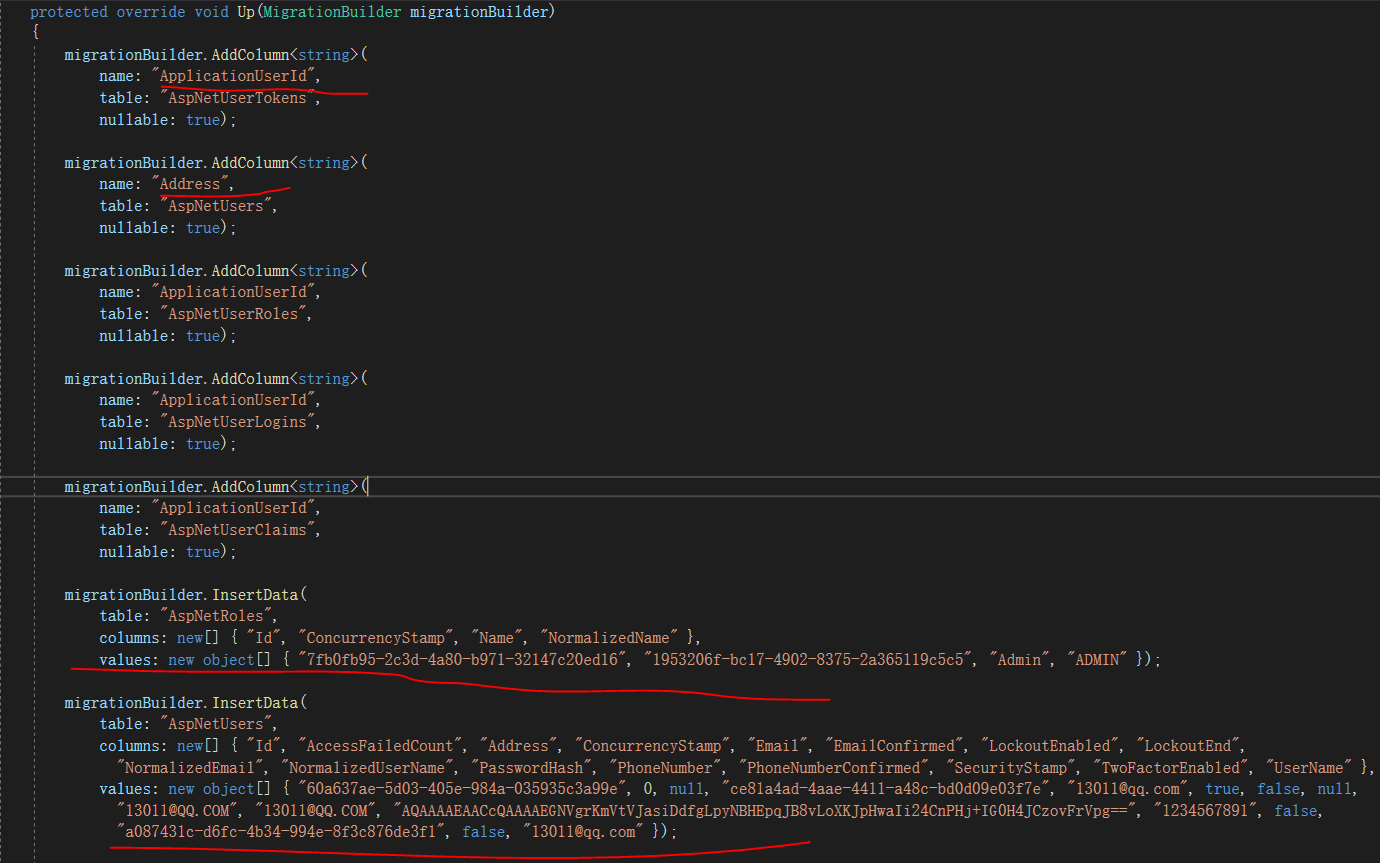
Task: Click the underlined "ApplicationUserId" string value
Action: point(235,75)
